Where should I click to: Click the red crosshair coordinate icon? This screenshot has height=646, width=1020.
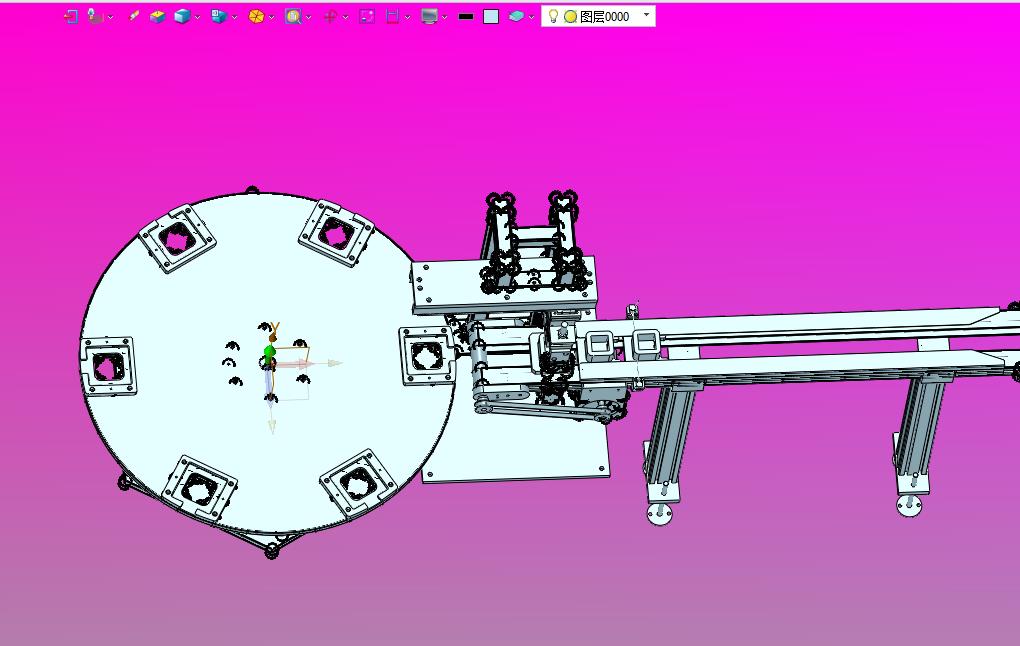click(330, 17)
